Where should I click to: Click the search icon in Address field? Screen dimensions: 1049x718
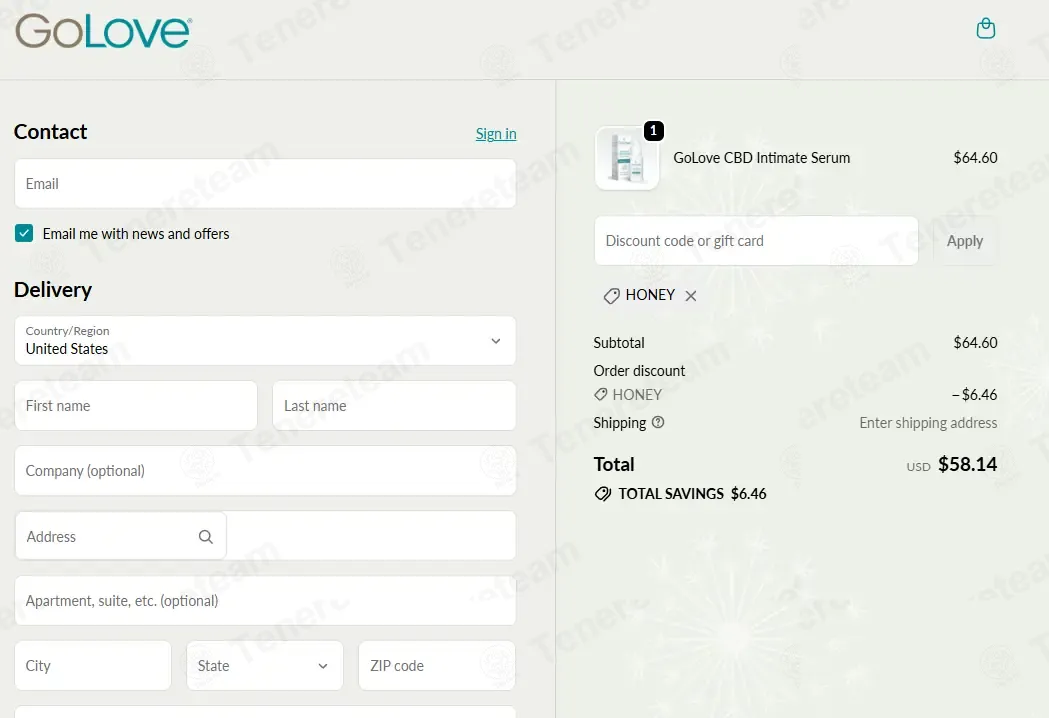[205, 537]
